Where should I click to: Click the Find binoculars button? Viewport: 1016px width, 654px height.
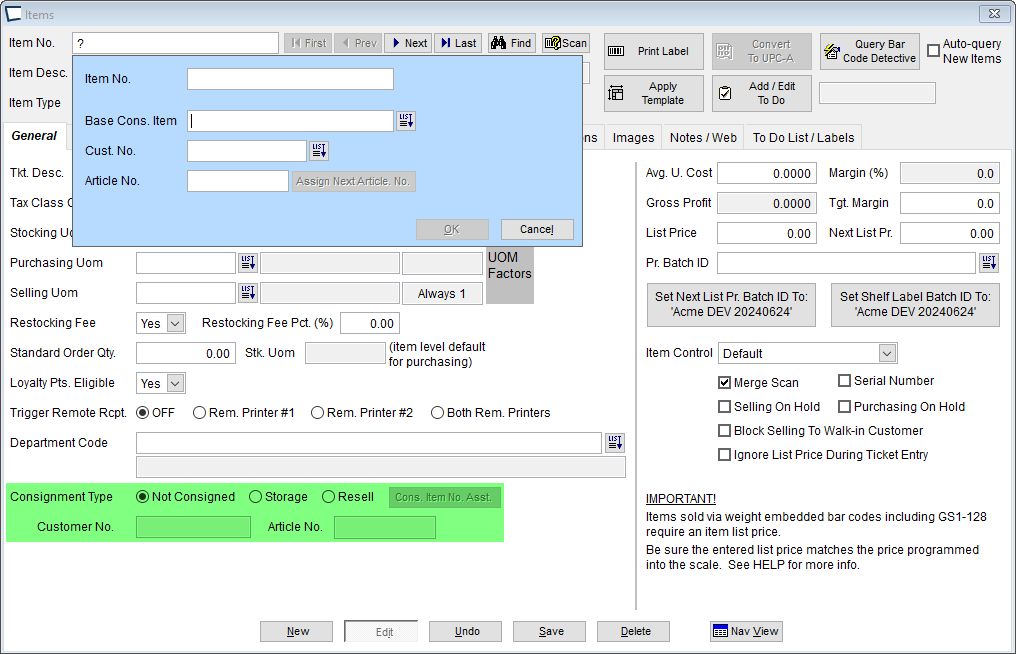click(511, 43)
